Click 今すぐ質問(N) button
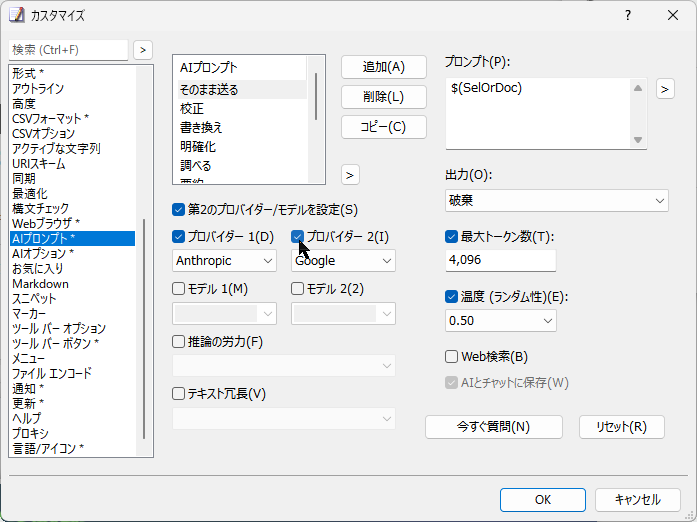The height and width of the screenshot is (522, 697). (x=493, y=427)
